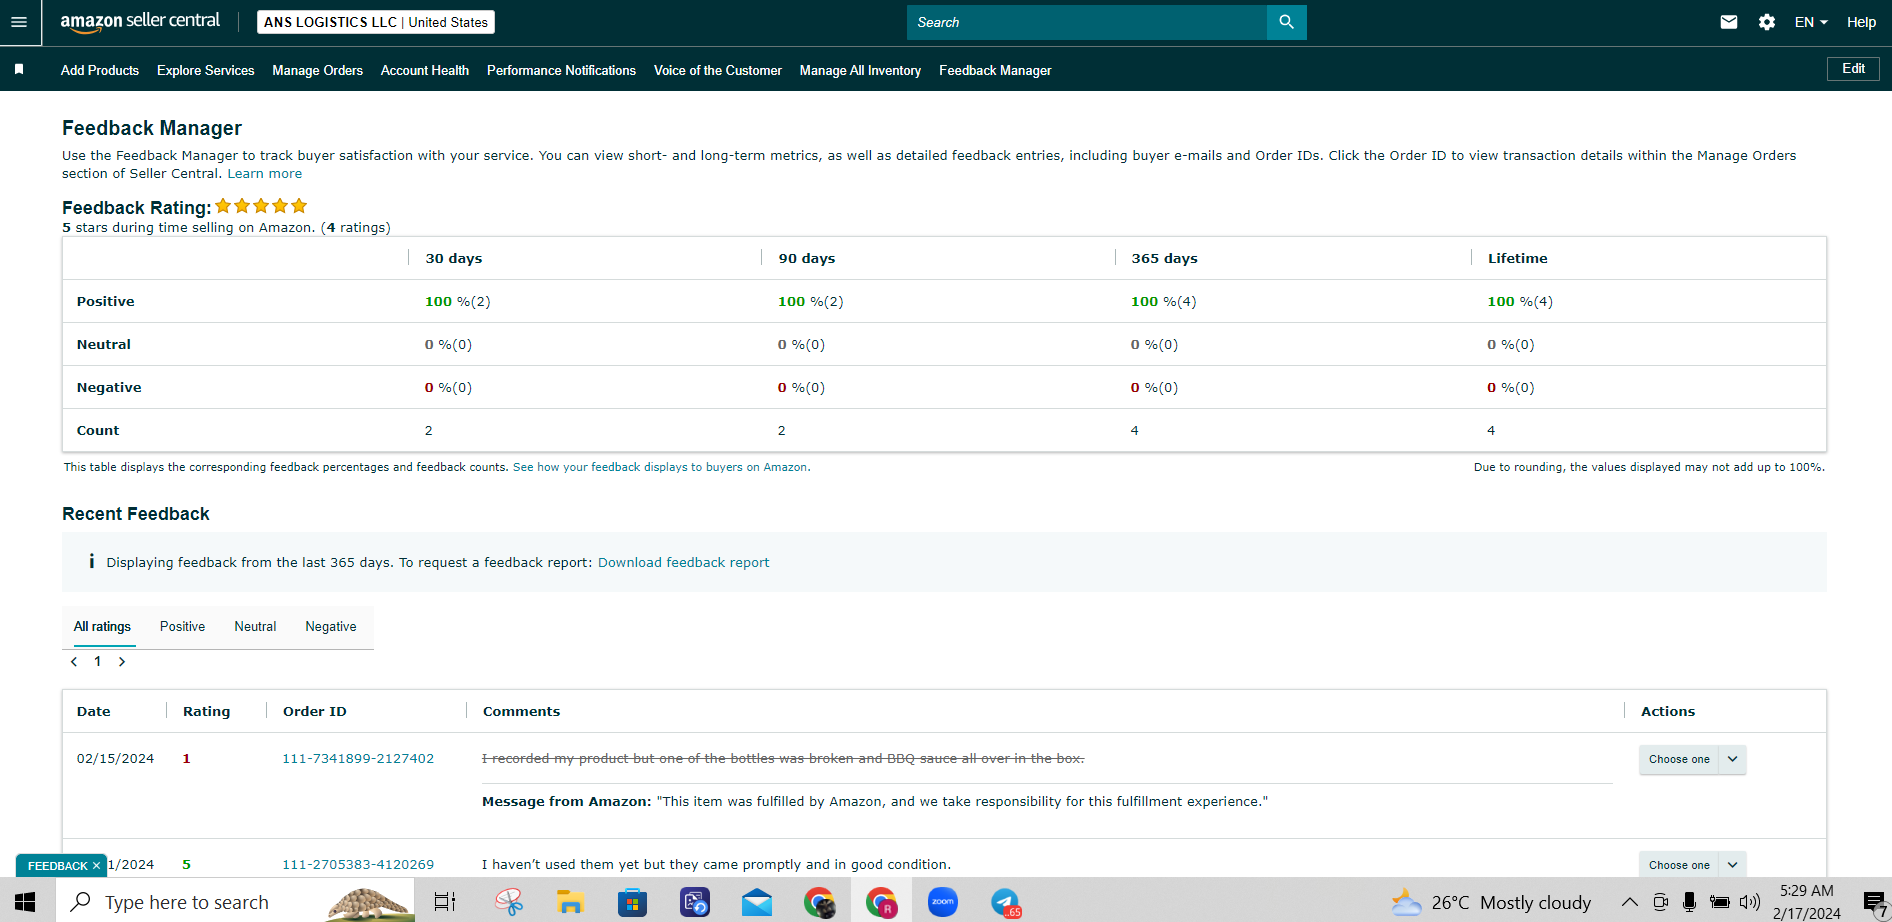This screenshot has height=922, width=1892.
Task: Click the Amazon Seller Central logo
Action: coord(140,22)
